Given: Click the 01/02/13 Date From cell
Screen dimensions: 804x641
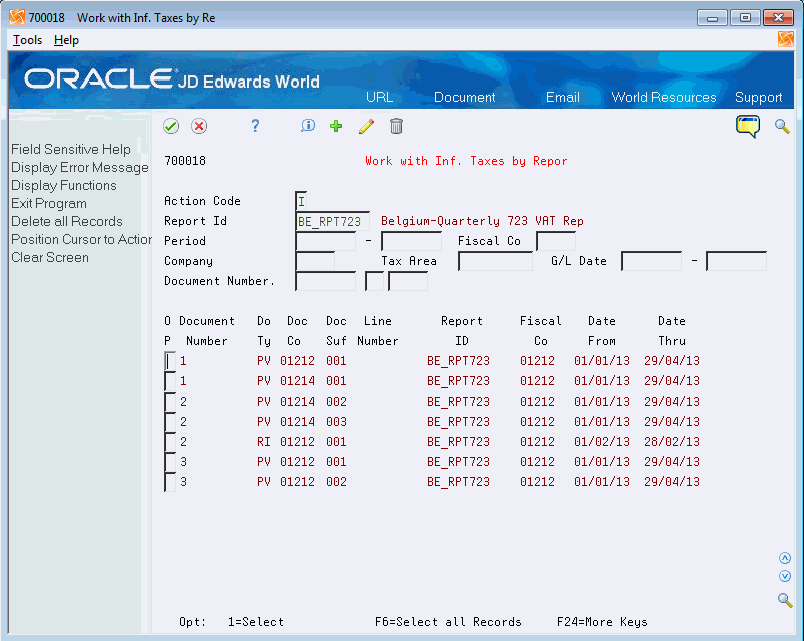Looking at the screenshot, I should (602, 442).
